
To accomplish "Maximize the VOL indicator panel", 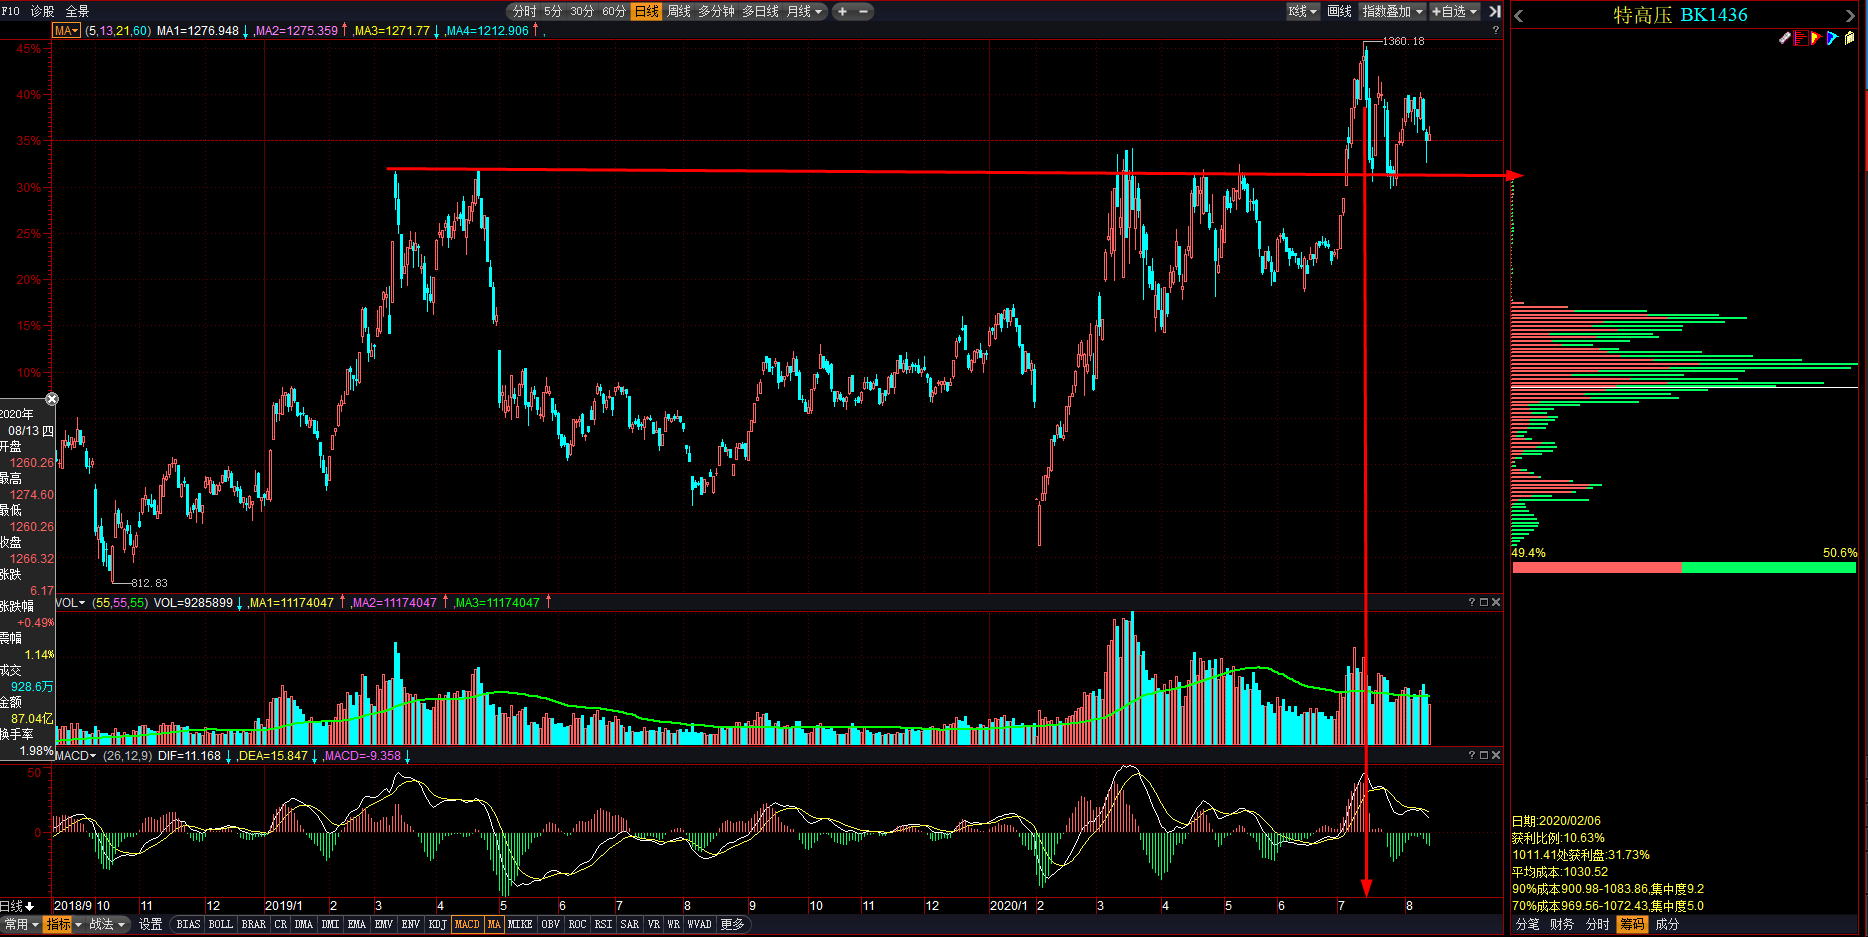I will click(x=1484, y=602).
